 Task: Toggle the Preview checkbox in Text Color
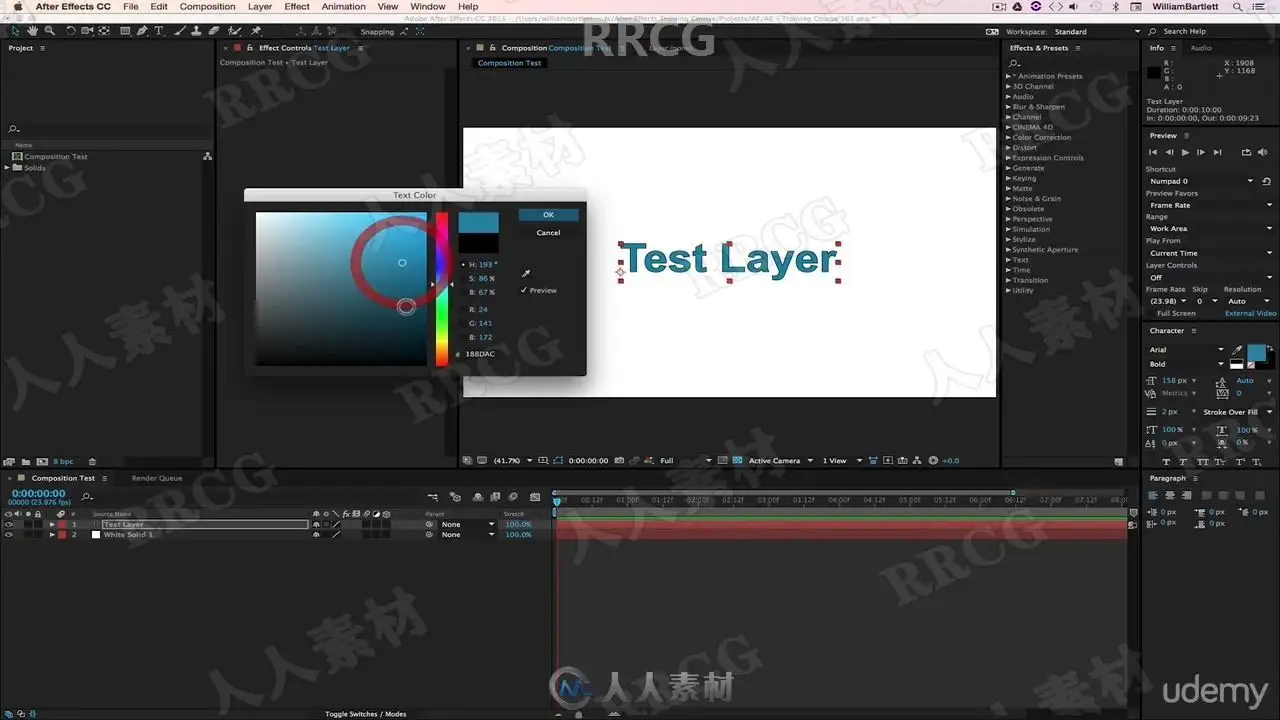(524, 290)
